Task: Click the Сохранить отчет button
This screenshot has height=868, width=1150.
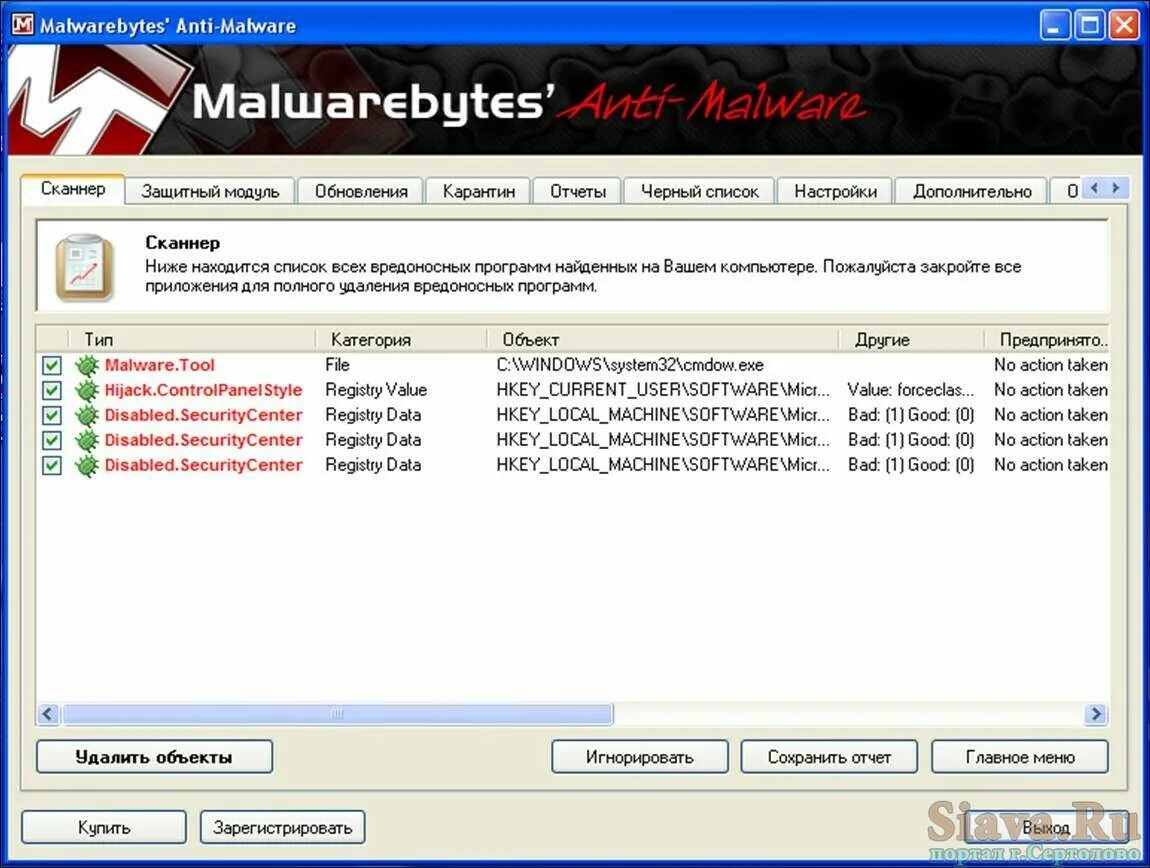Action: click(x=829, y=757)
